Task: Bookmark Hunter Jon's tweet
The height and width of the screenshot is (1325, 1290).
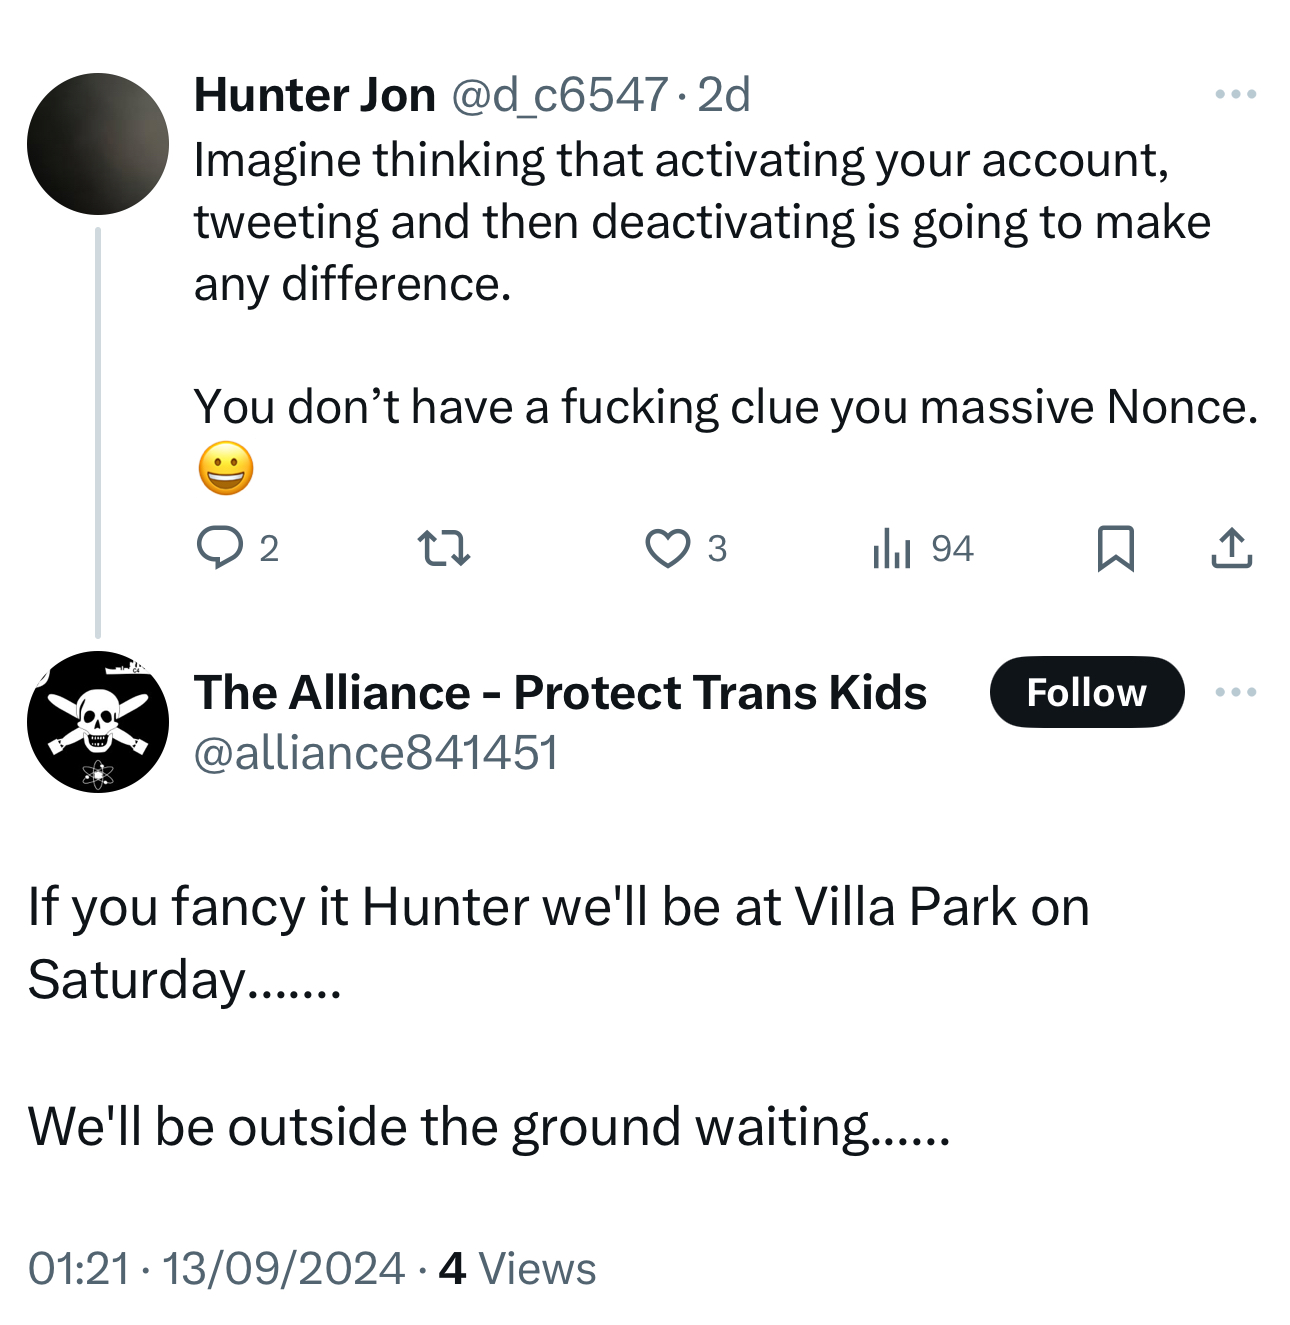Action: [x=1115, y=548]
